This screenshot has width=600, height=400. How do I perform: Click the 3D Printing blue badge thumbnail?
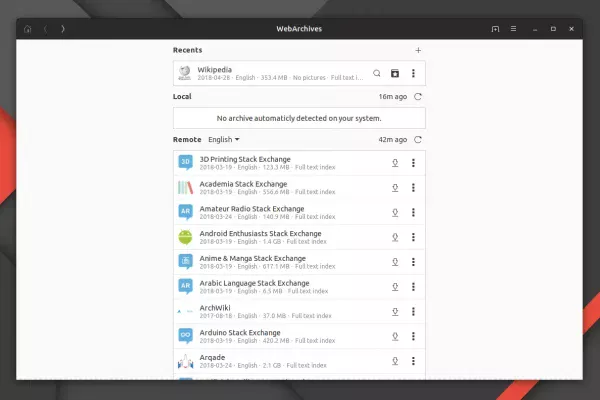(185, 162)
